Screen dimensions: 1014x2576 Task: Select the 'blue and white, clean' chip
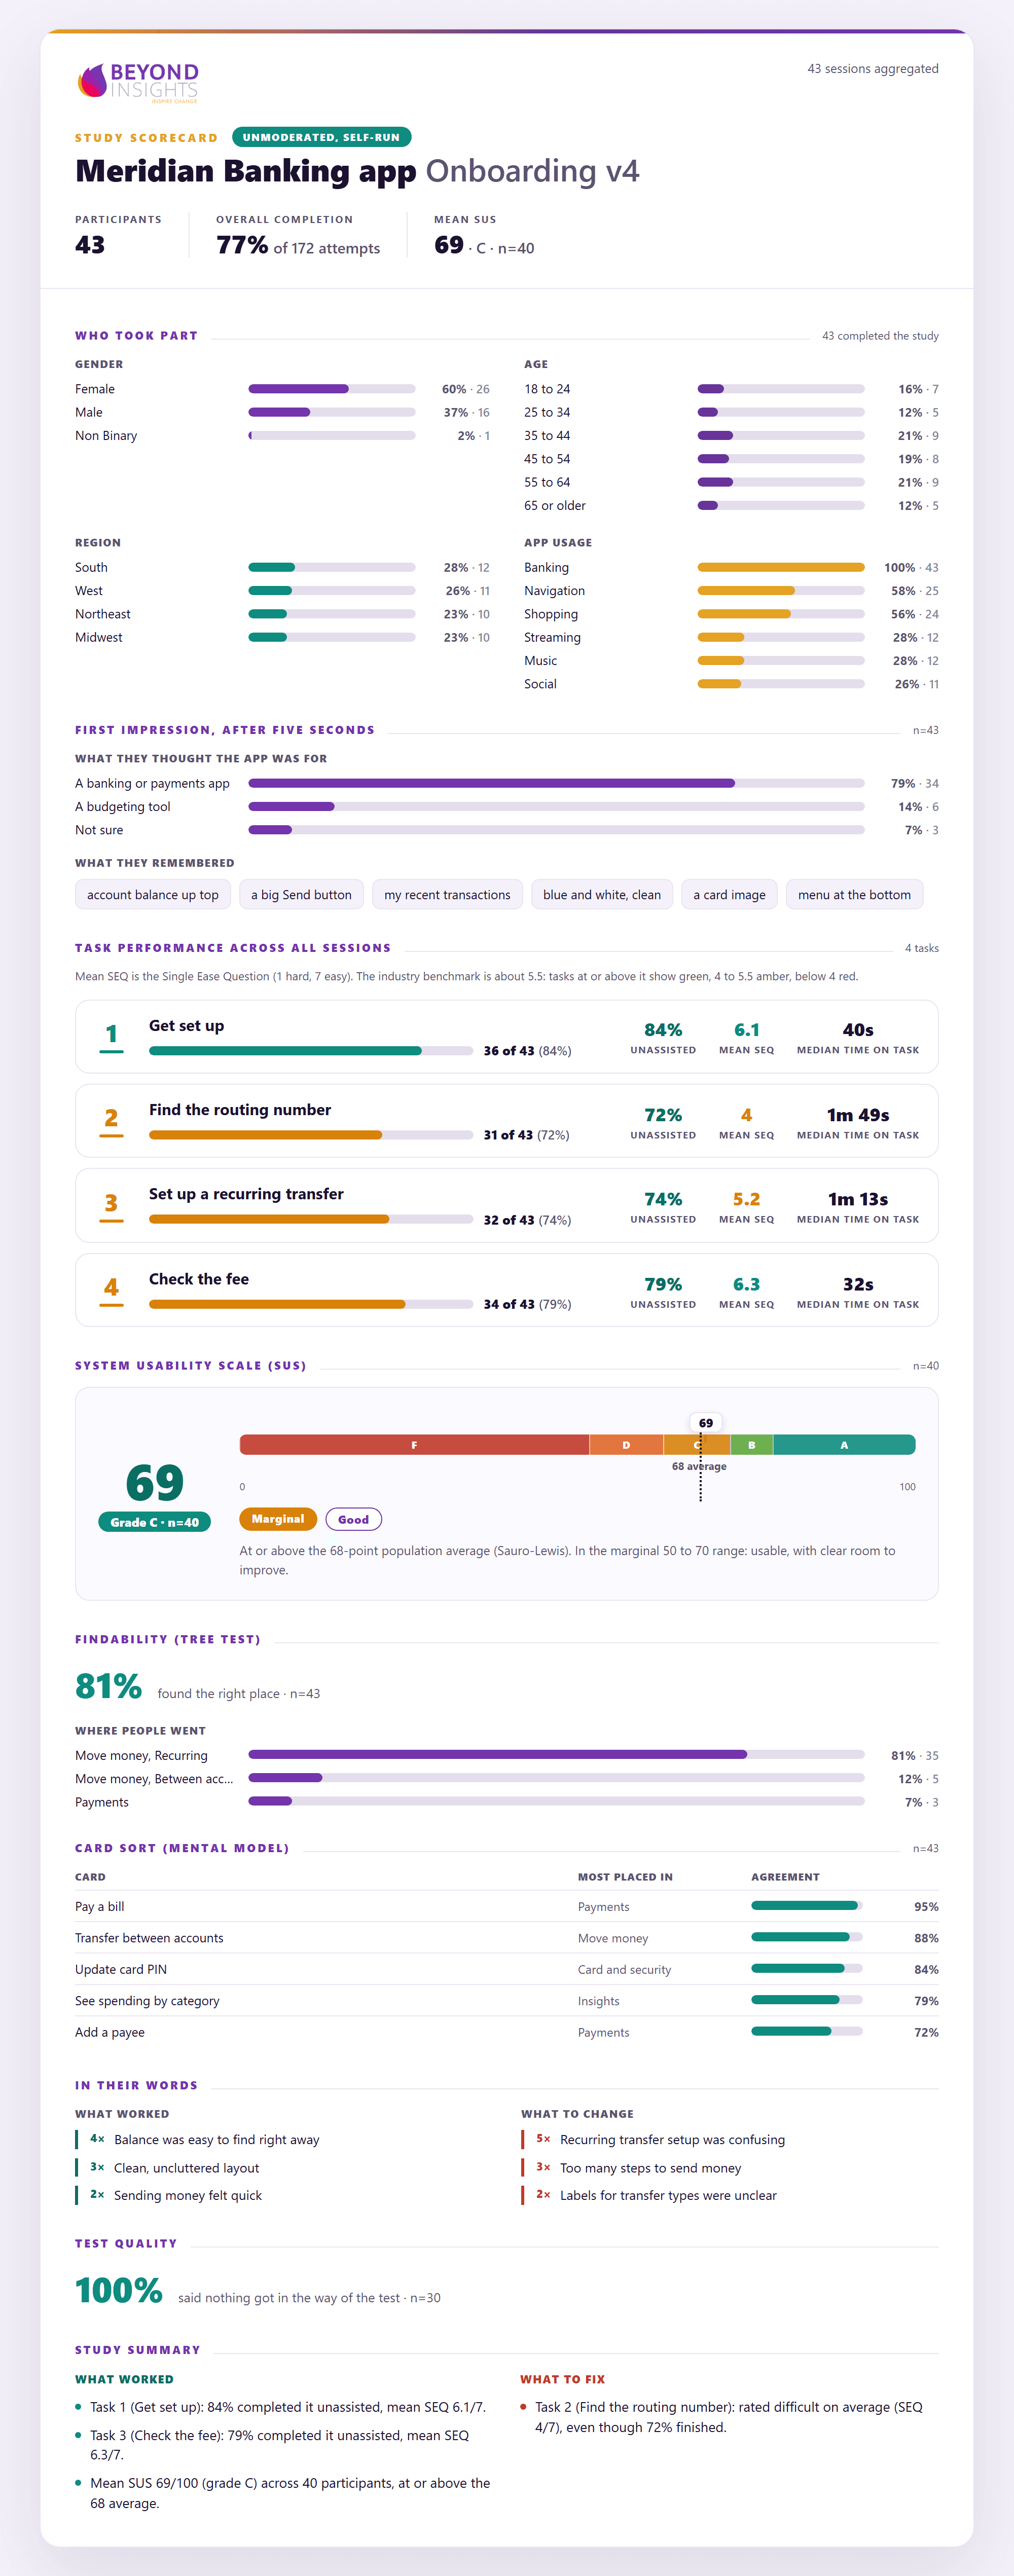pyautogui.click(x=602, y=895)
